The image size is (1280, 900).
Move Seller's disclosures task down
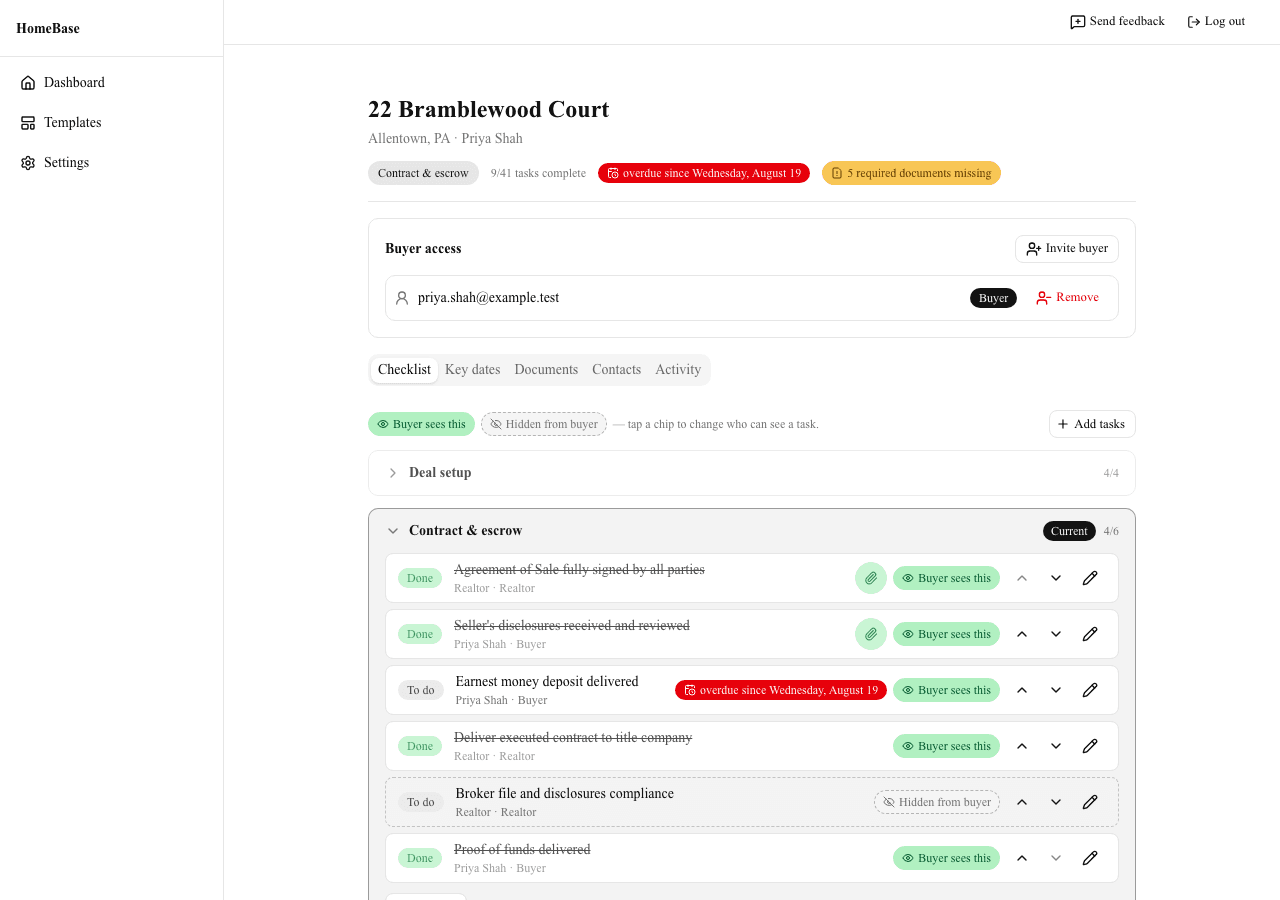click(x=1056, y=634)
